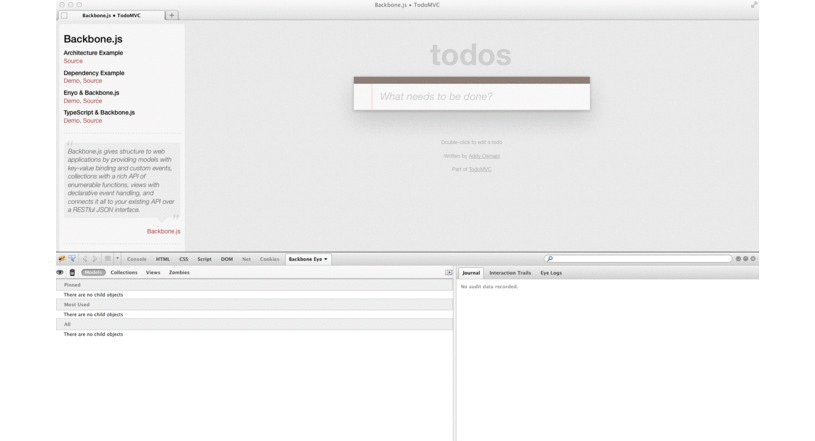Click the trash can clear icon
This screenshot has height=441, width=815.
coord(72,273)
